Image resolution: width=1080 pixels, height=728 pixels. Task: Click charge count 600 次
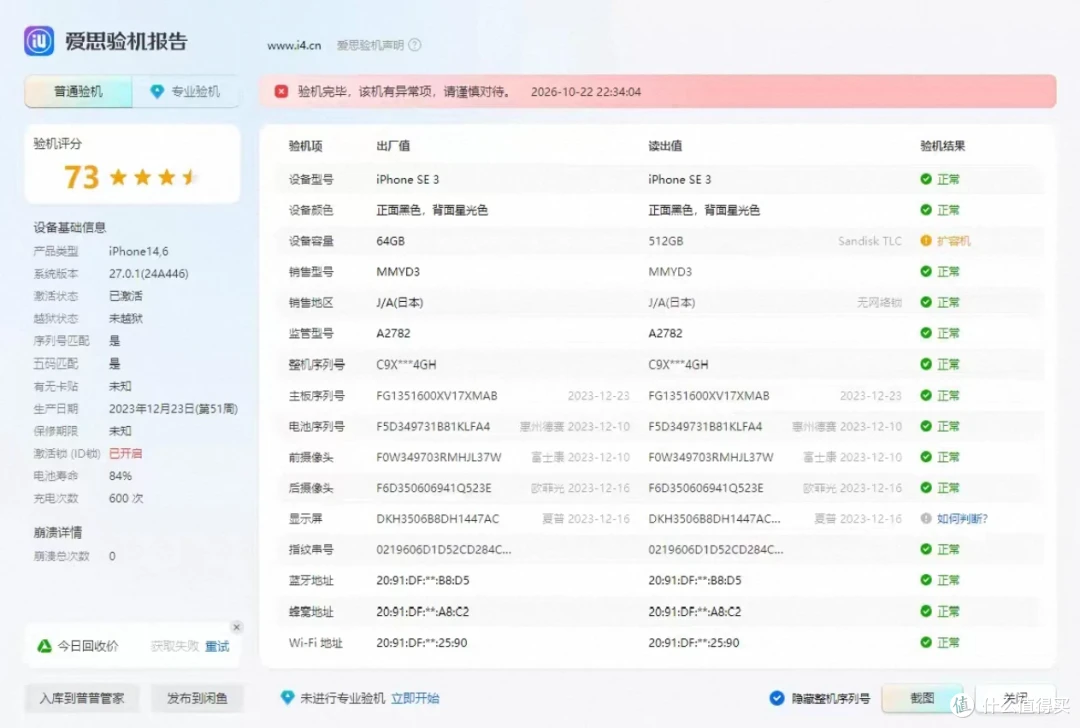(x=126, y=498)
